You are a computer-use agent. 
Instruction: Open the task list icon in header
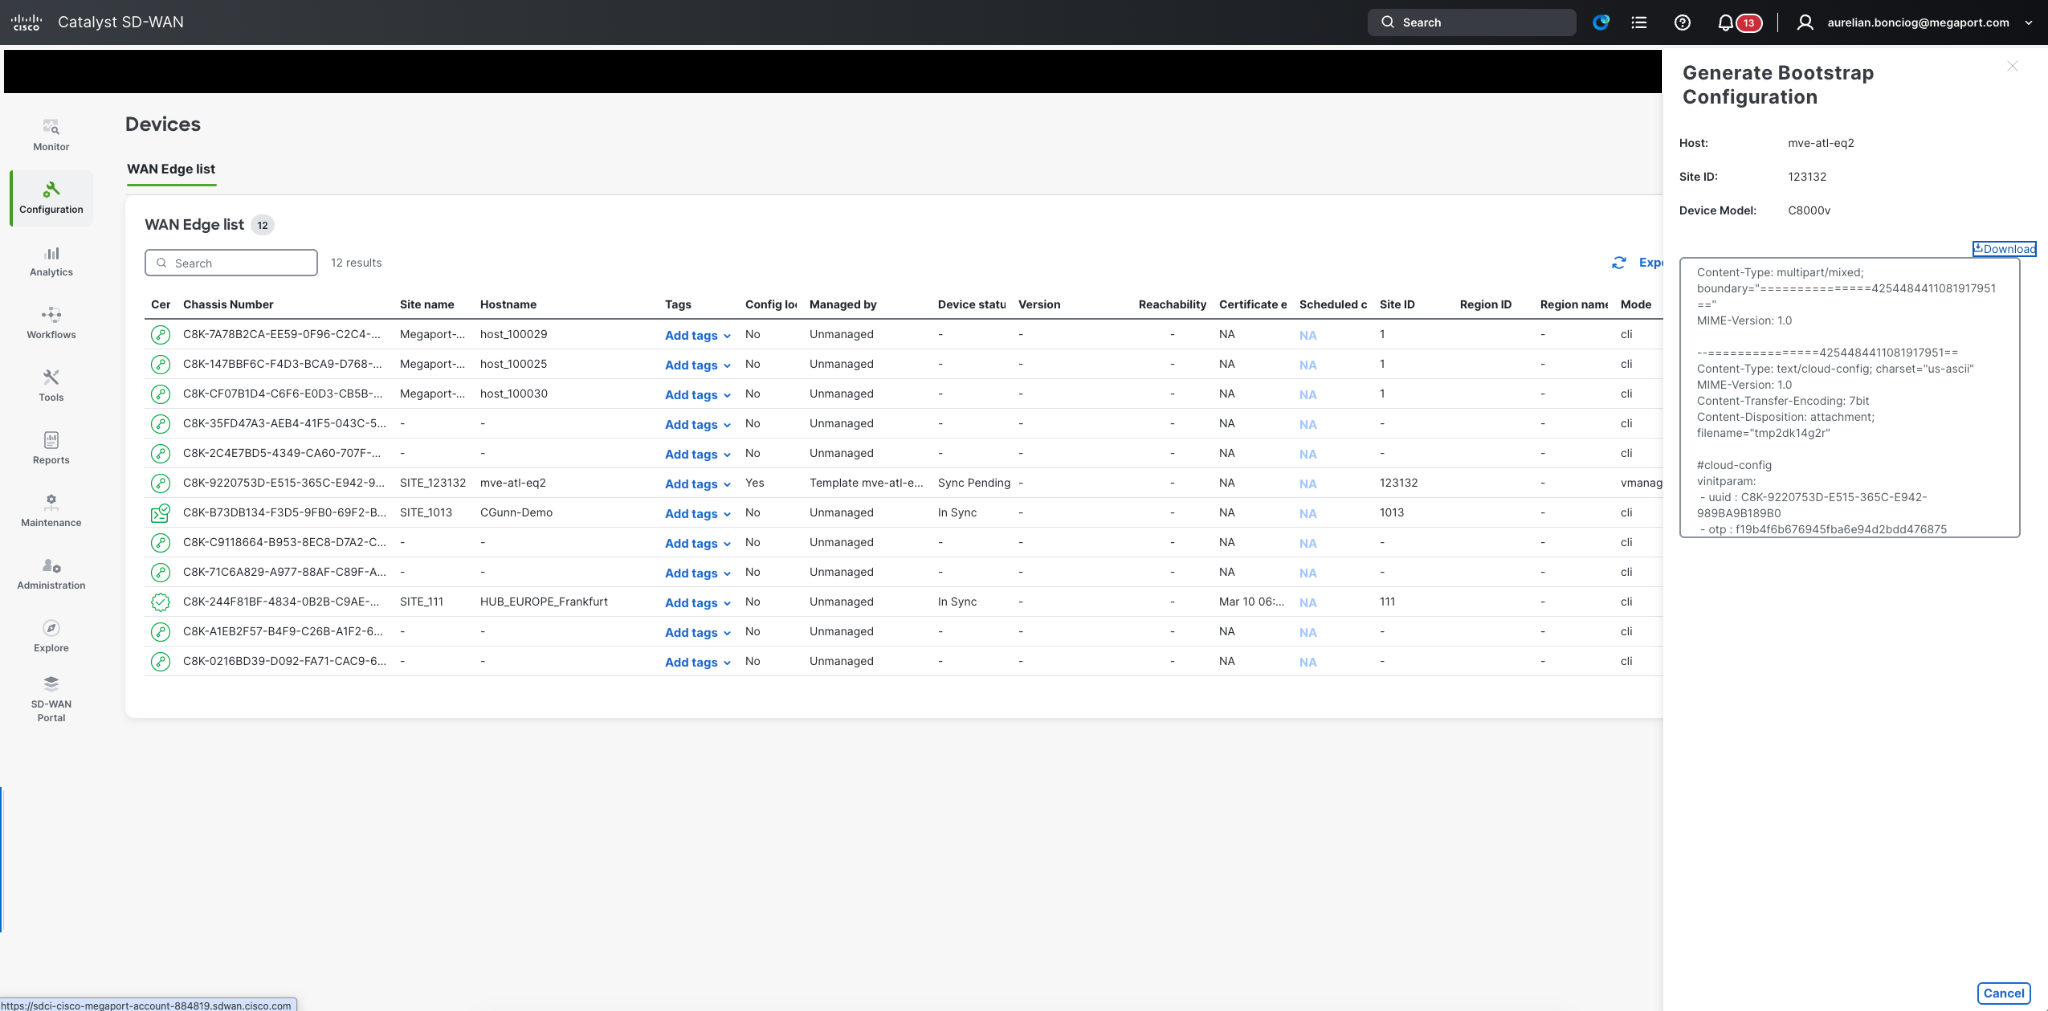click(1639, 22)
